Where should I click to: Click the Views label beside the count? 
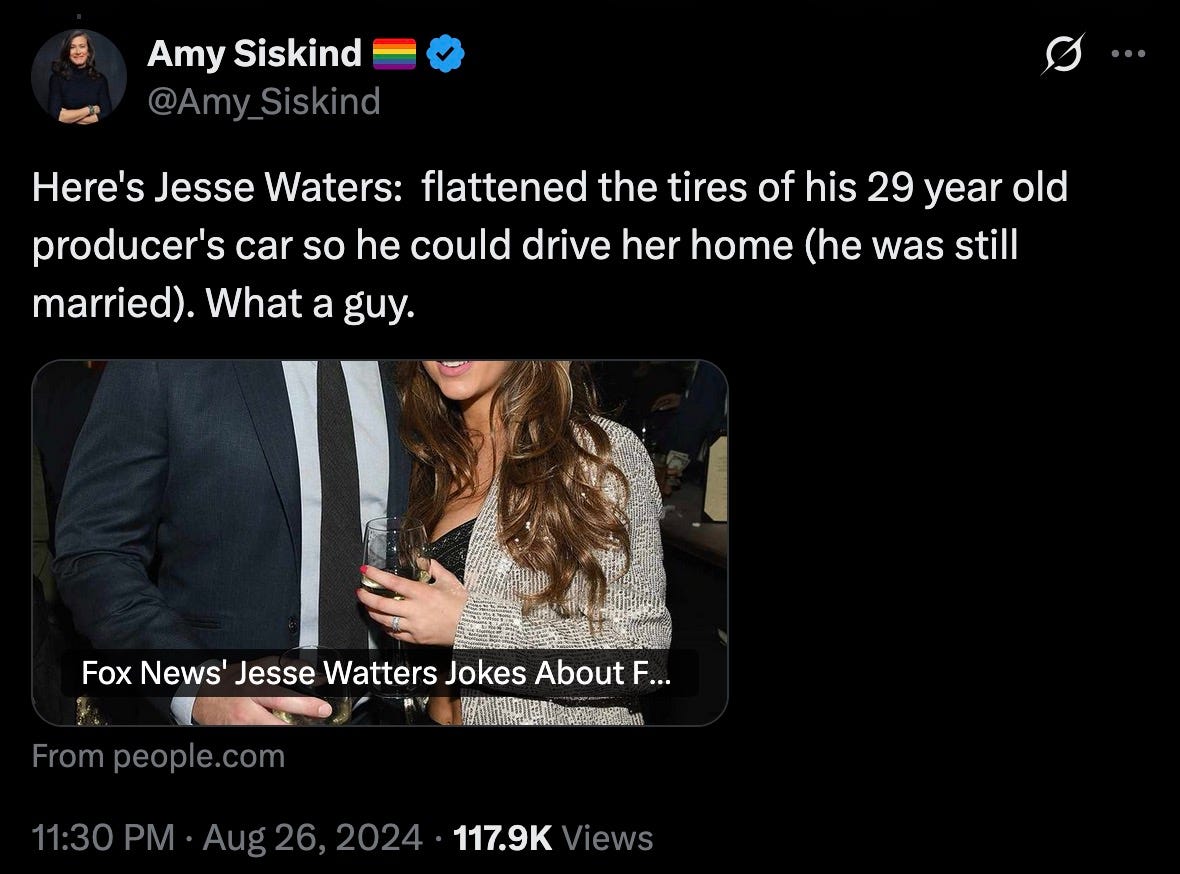[x=607, y=838]
